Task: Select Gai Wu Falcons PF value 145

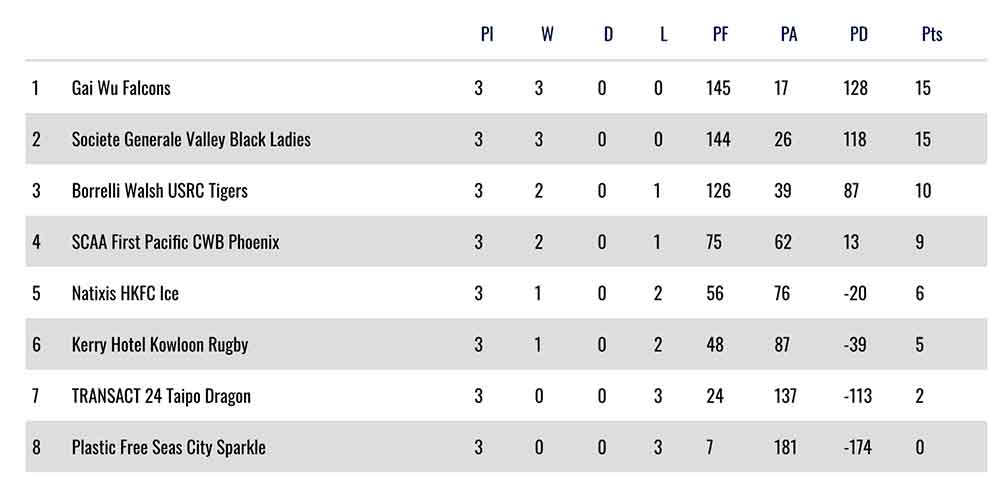Action: click(x=718, y=88)
